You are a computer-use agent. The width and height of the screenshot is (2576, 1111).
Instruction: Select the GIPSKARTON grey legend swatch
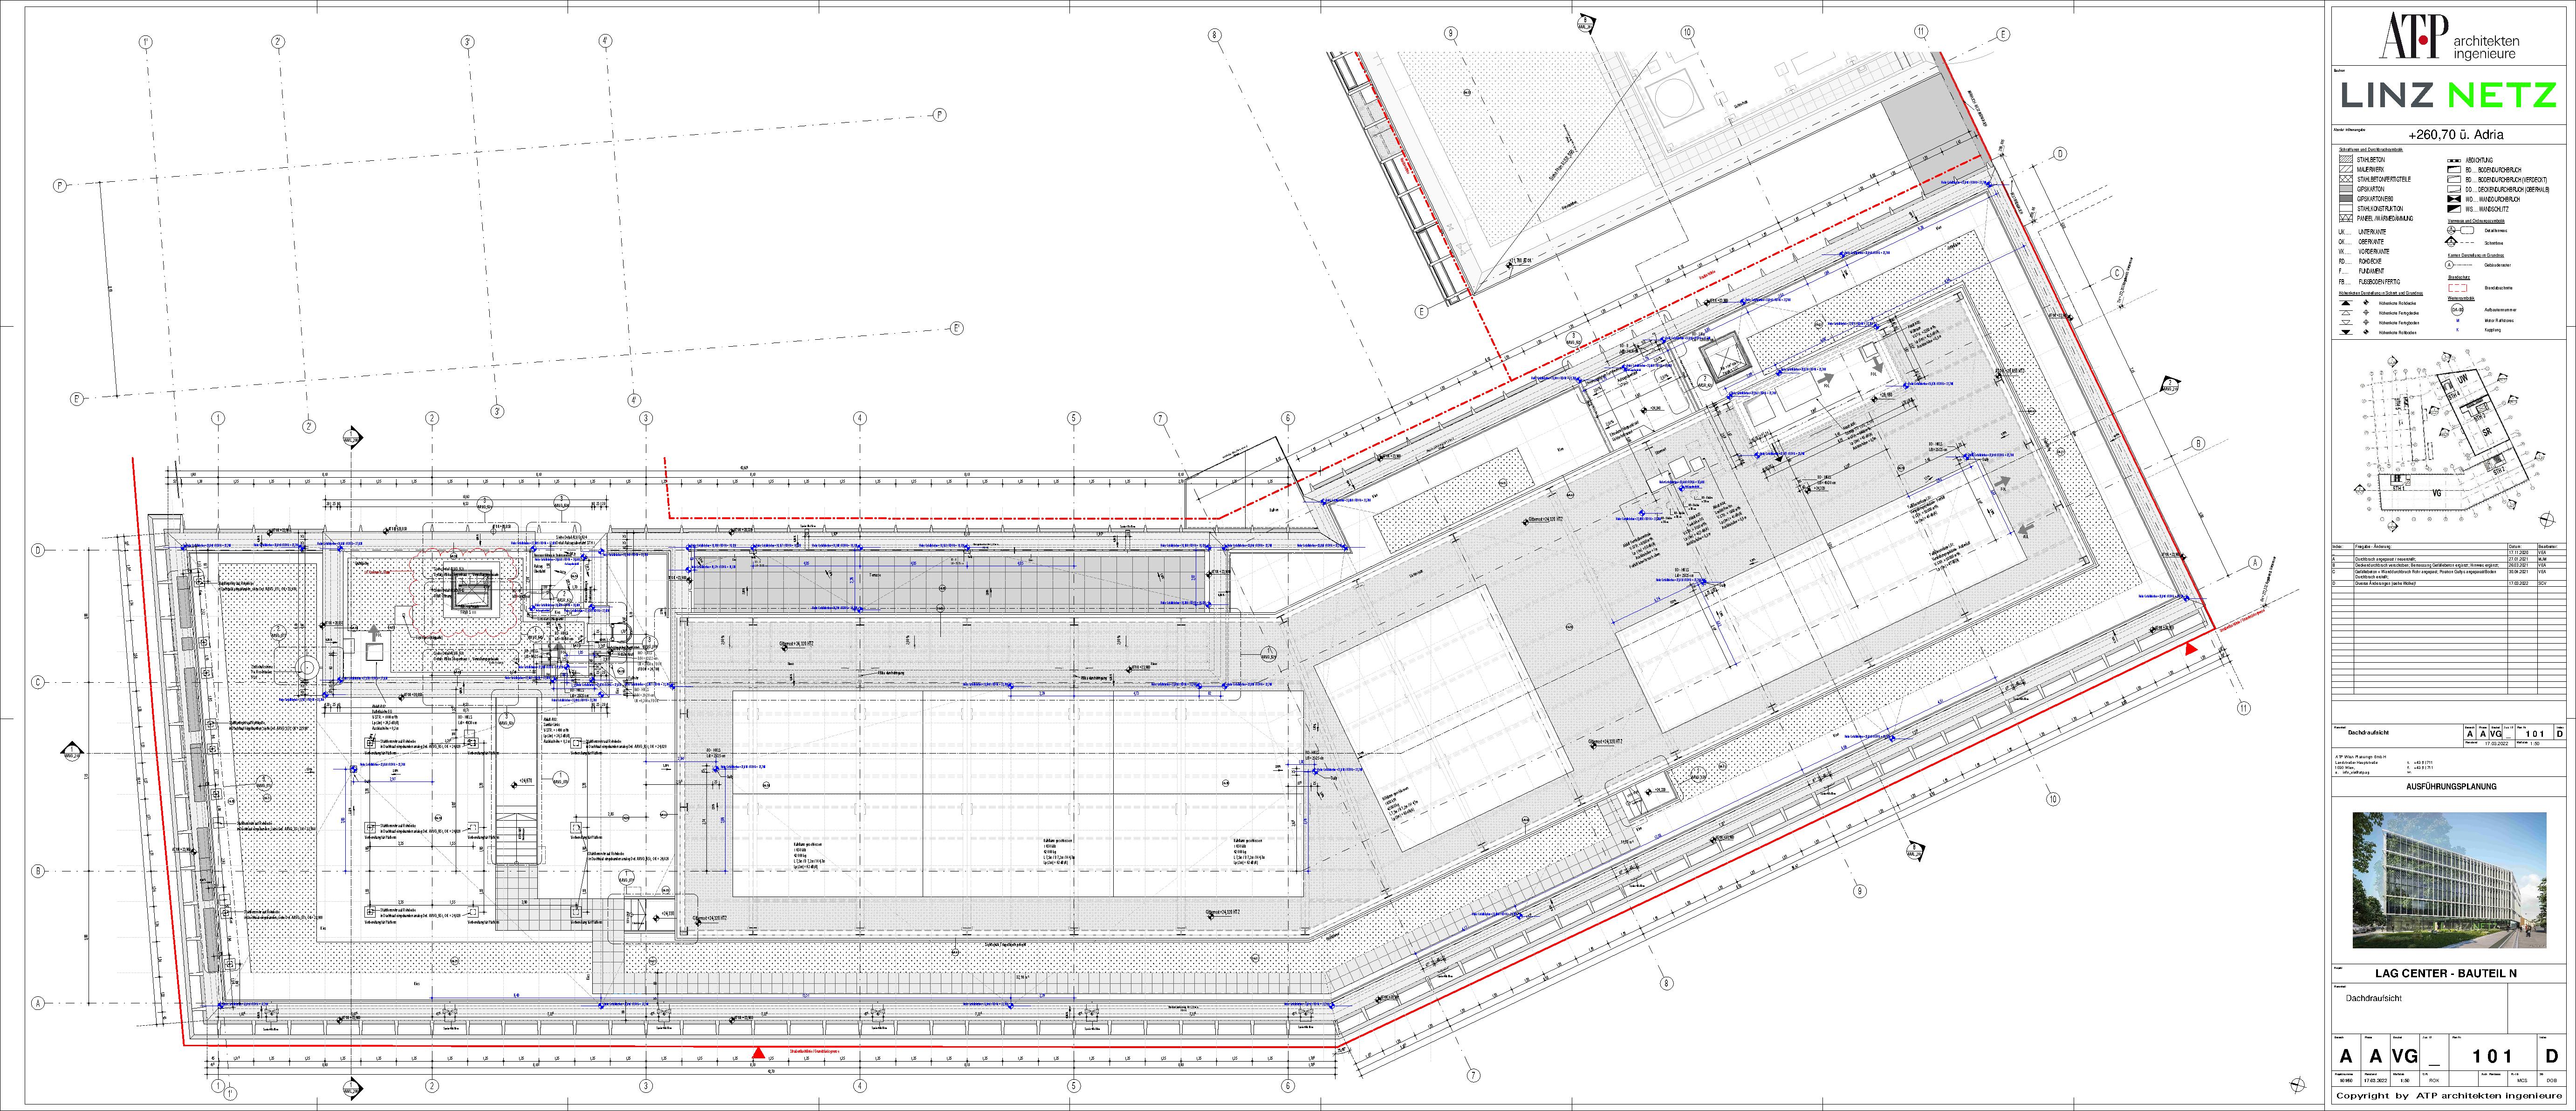click(2346, 189)
